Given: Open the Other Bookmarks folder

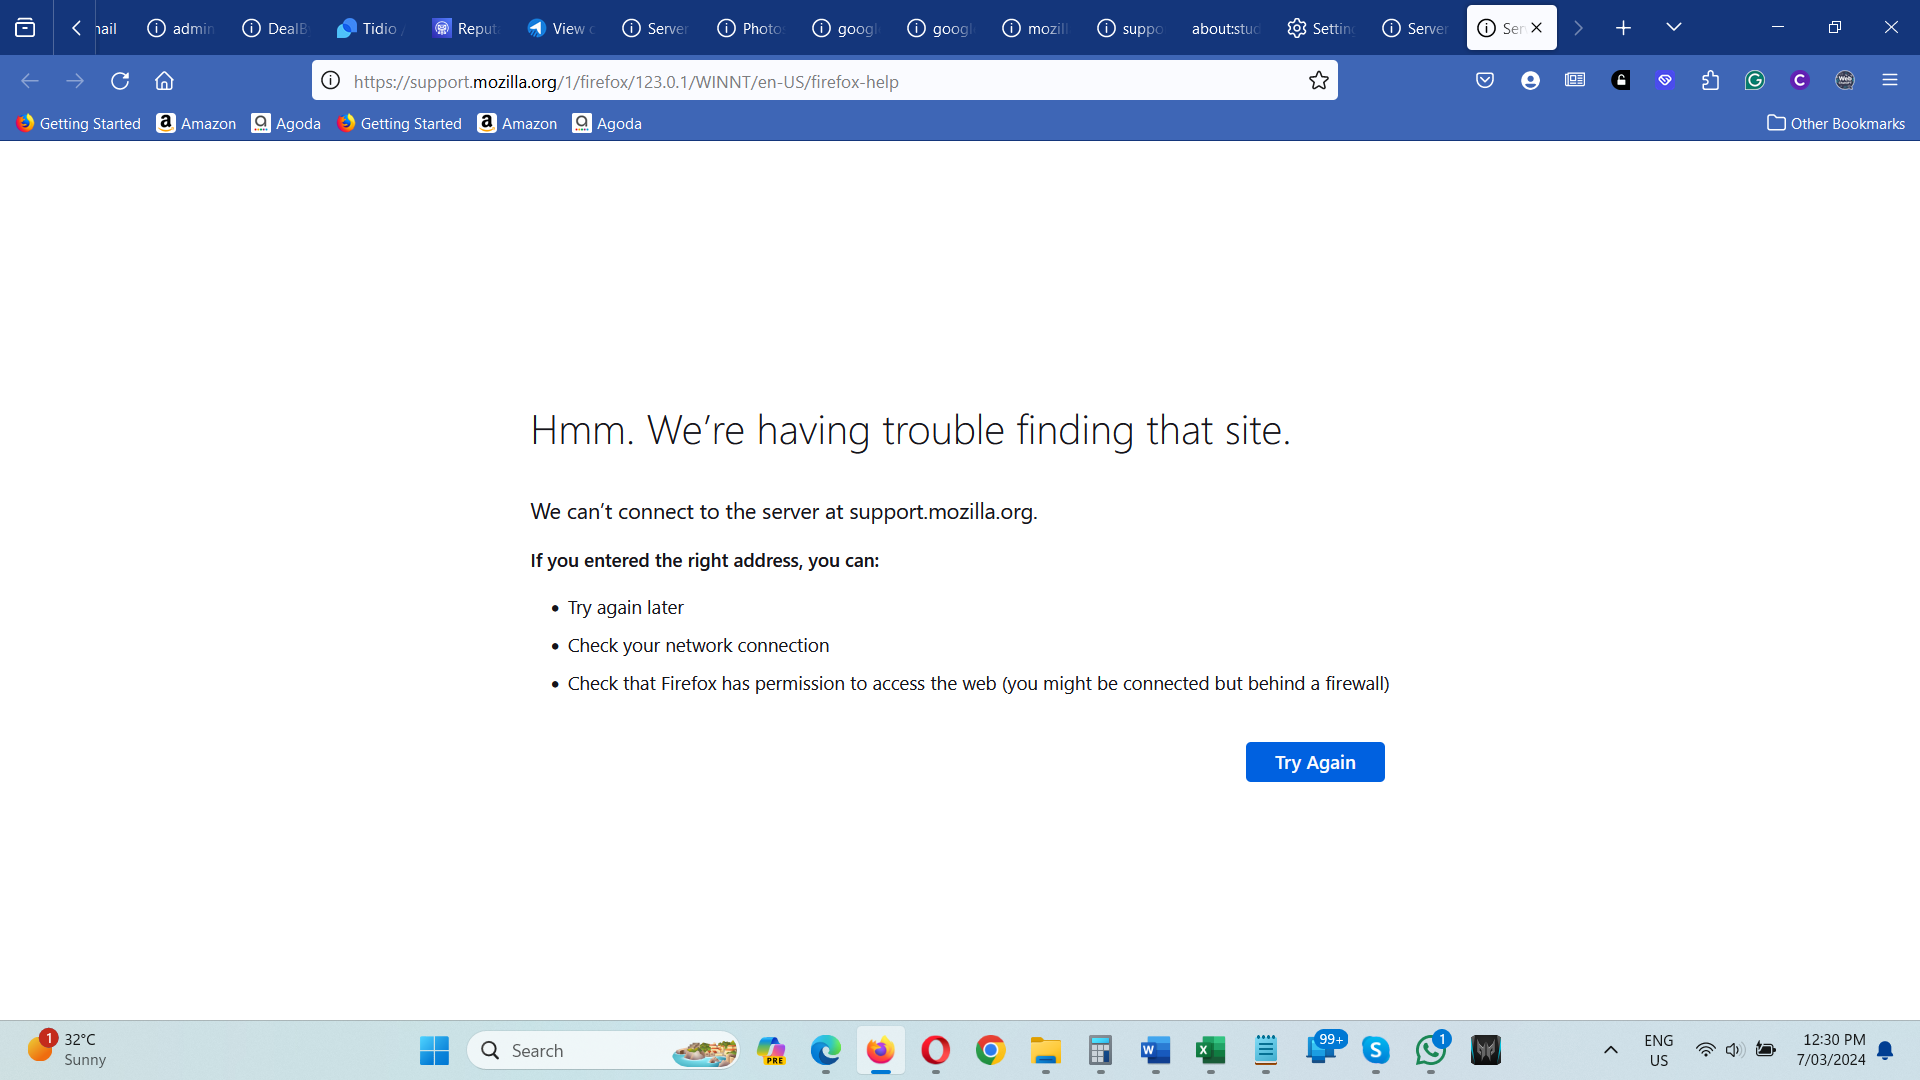Looking at the screenshot, I should [1836, 123].
